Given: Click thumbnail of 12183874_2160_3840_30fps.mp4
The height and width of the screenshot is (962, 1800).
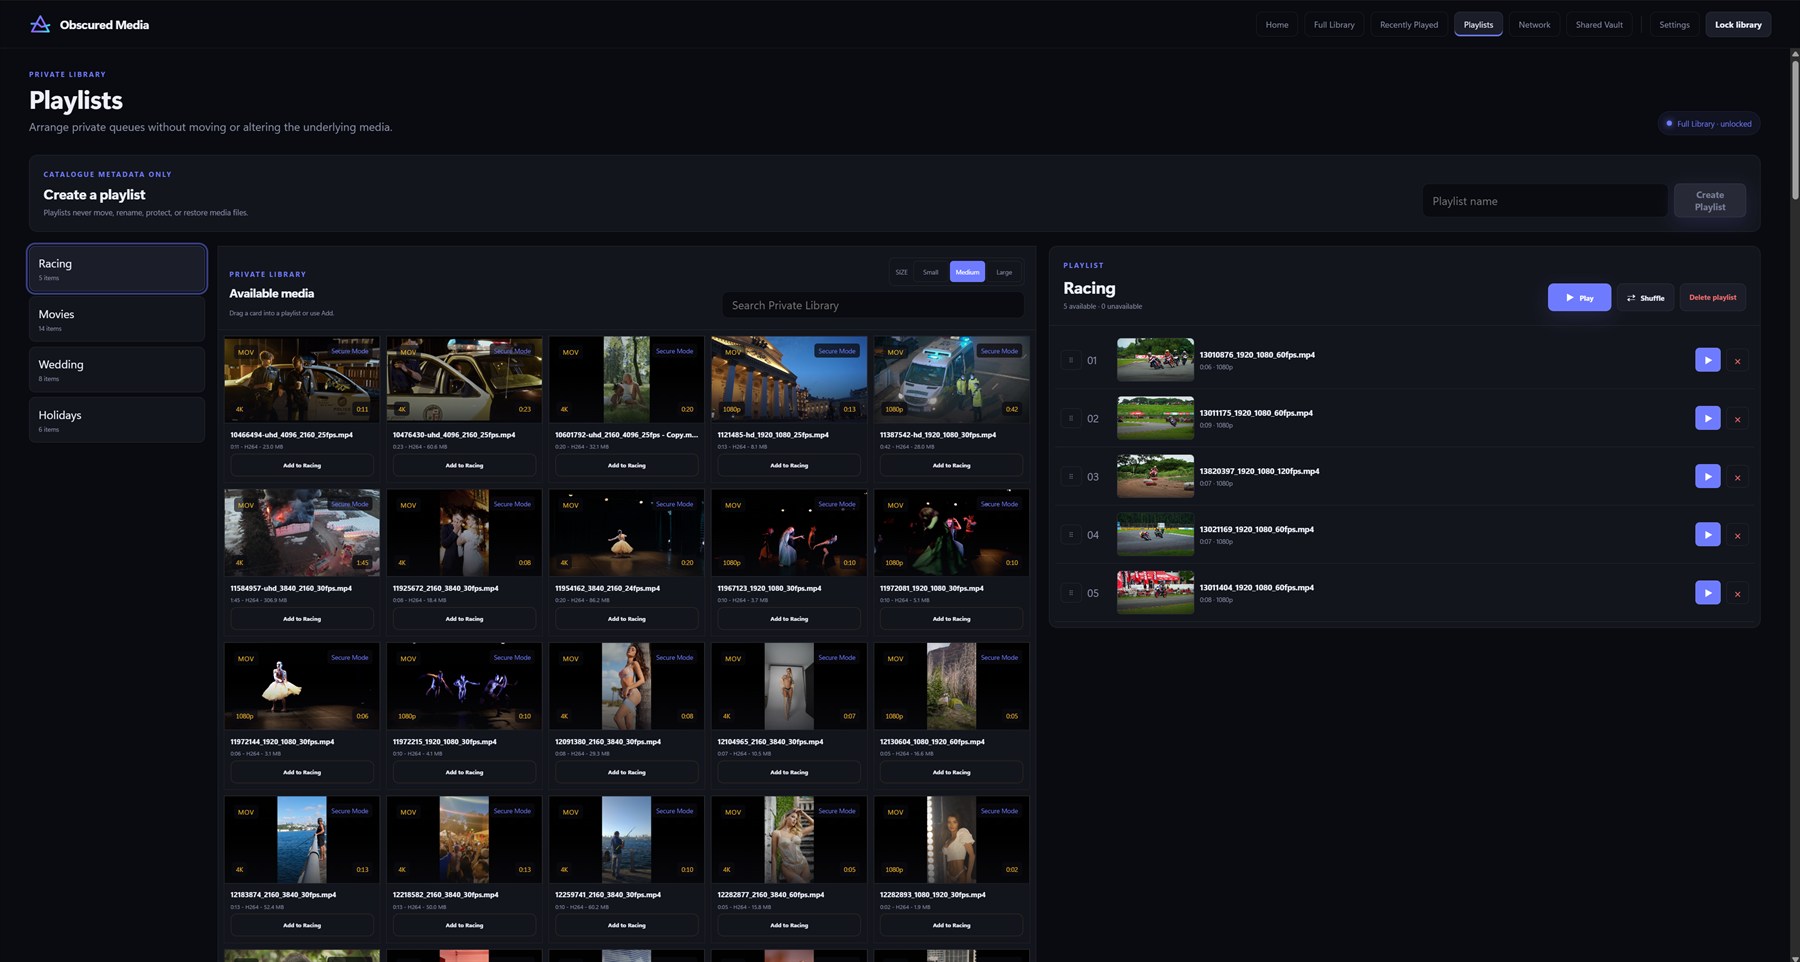Looking at the screenshot, I should (x=302, y=839).
